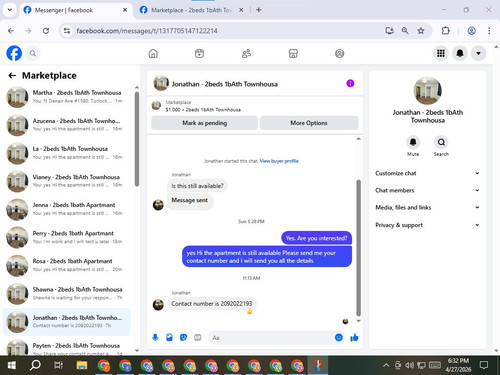The image size is (500, 375).
Task: Mute this chat using bell icon
Action: (413, 142)
